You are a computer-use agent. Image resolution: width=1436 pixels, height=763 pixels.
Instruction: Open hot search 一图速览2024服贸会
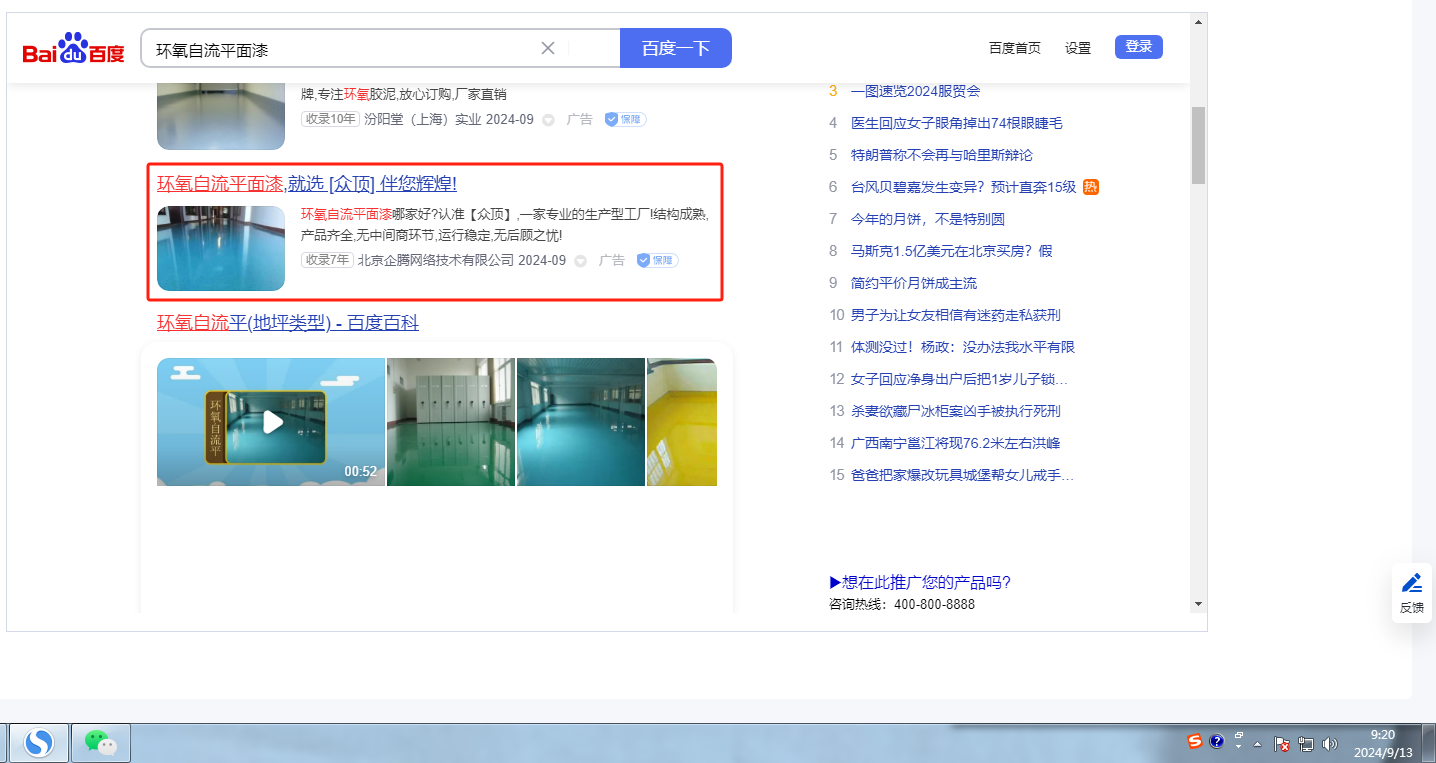(916, 91)
